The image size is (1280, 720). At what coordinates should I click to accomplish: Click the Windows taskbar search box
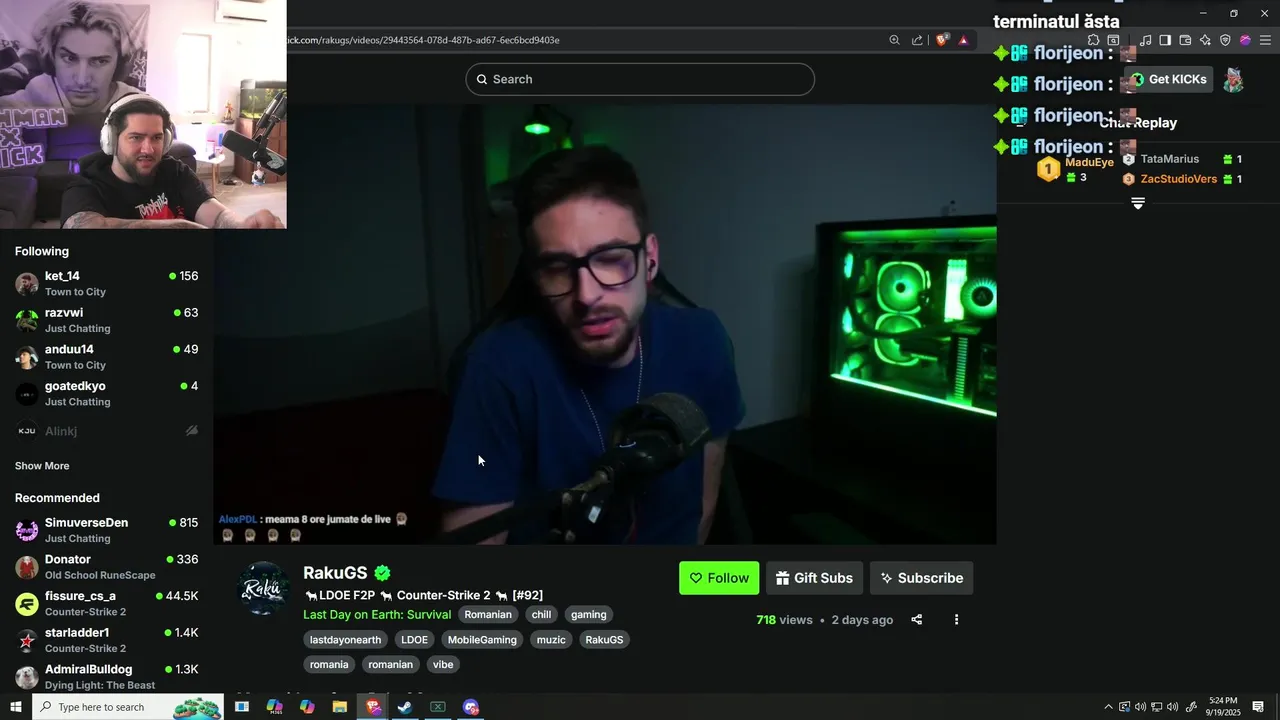coord(128,707)
